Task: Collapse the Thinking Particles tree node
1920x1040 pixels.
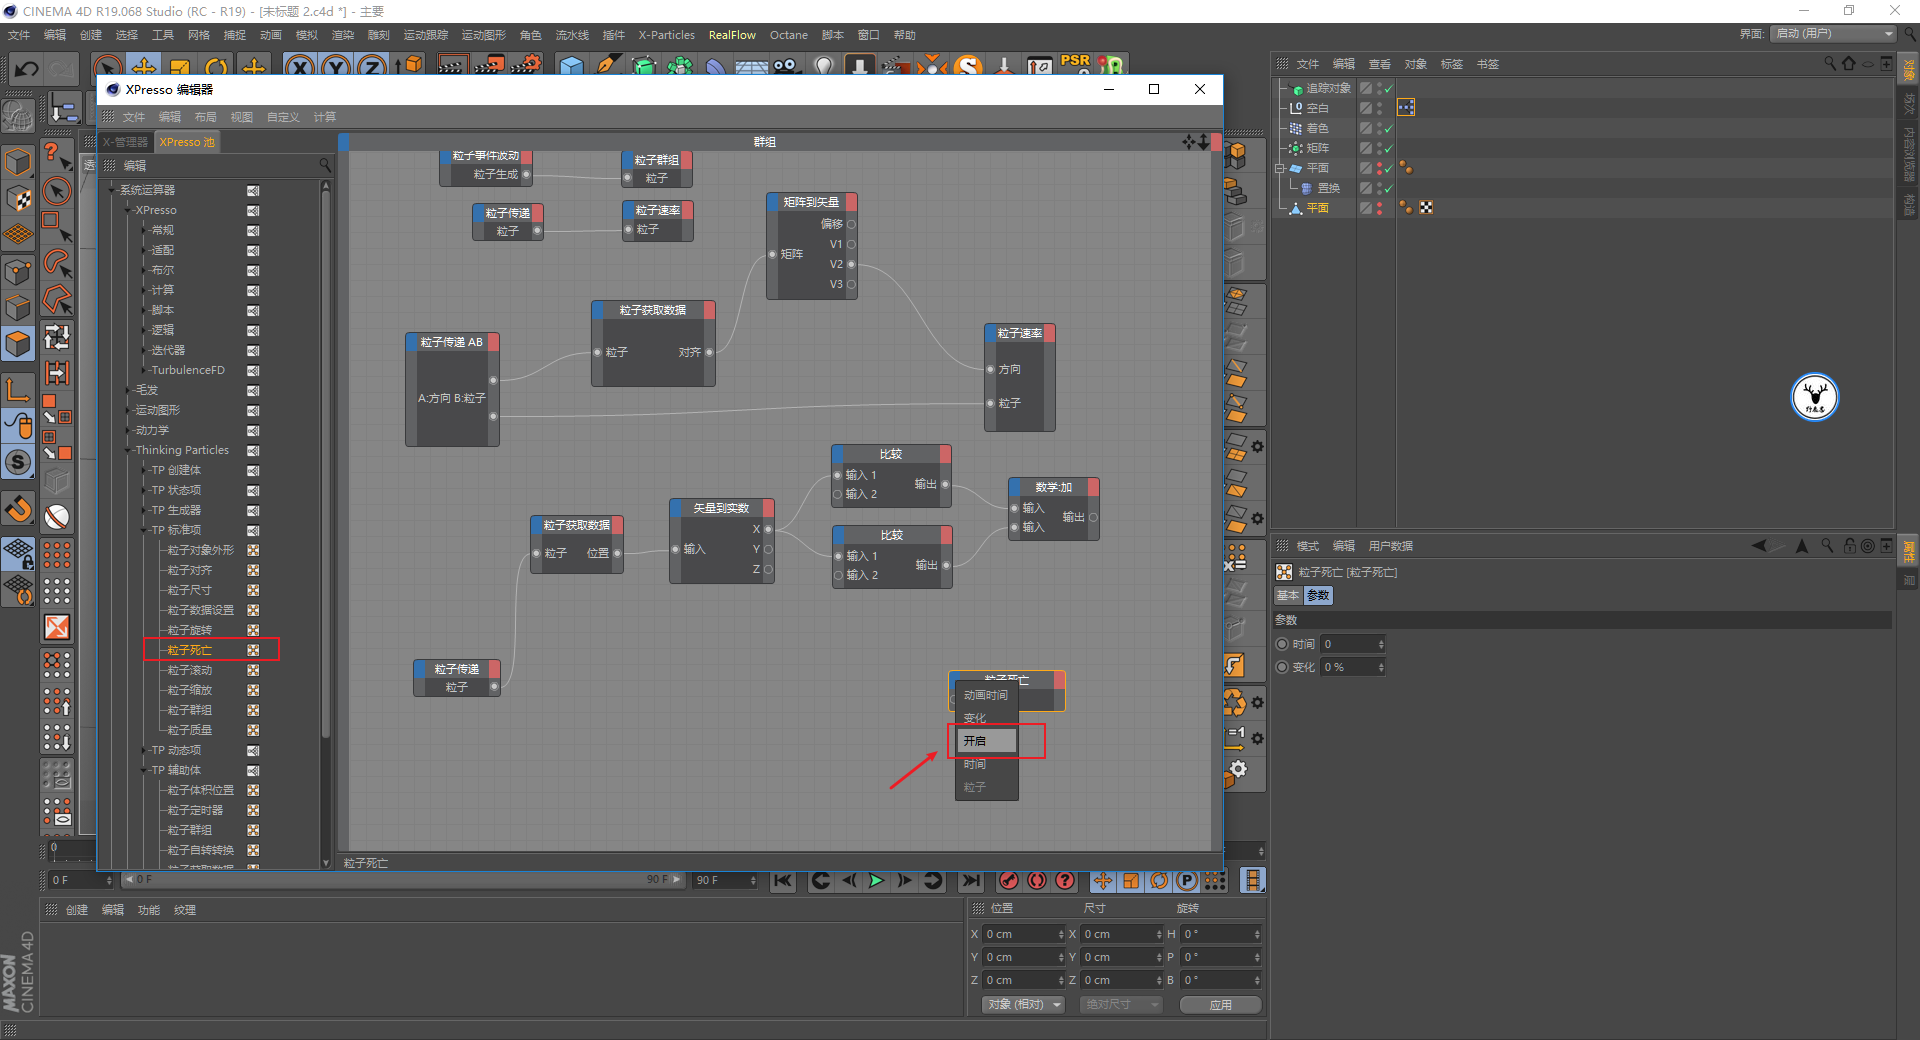Action: coord(128,450)
